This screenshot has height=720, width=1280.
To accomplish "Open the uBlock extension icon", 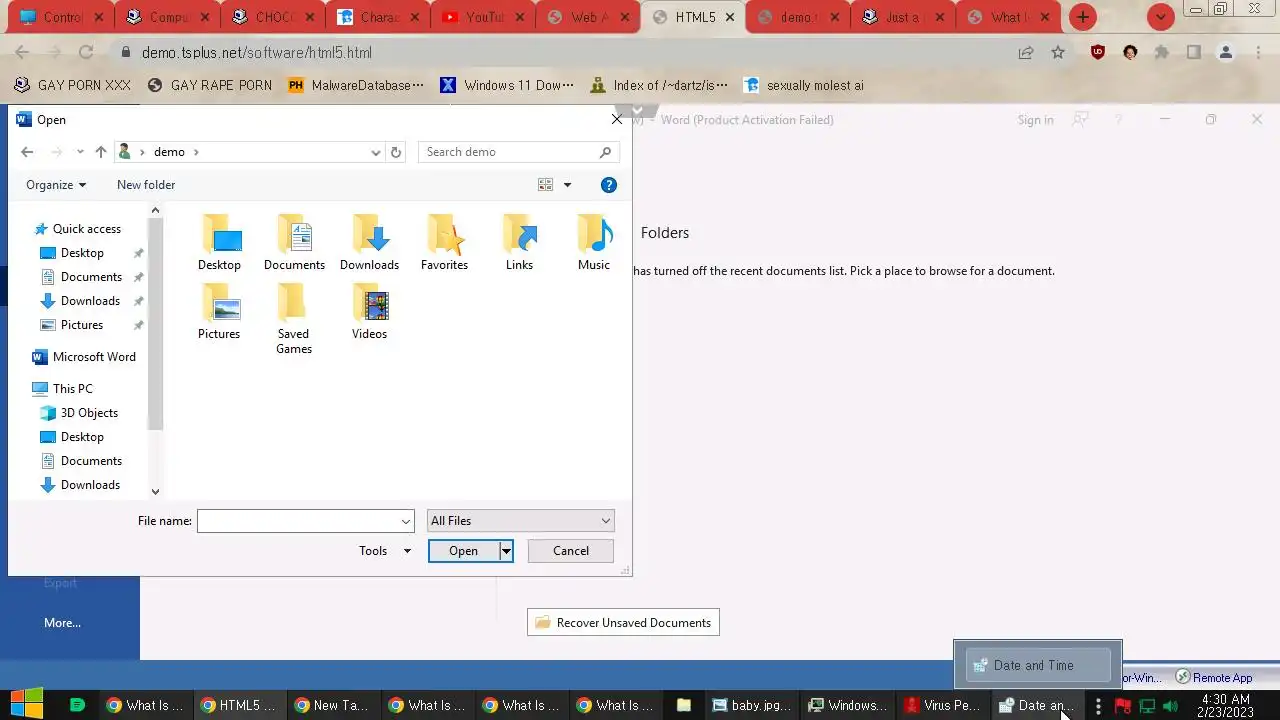I will tap(1098, 53).
